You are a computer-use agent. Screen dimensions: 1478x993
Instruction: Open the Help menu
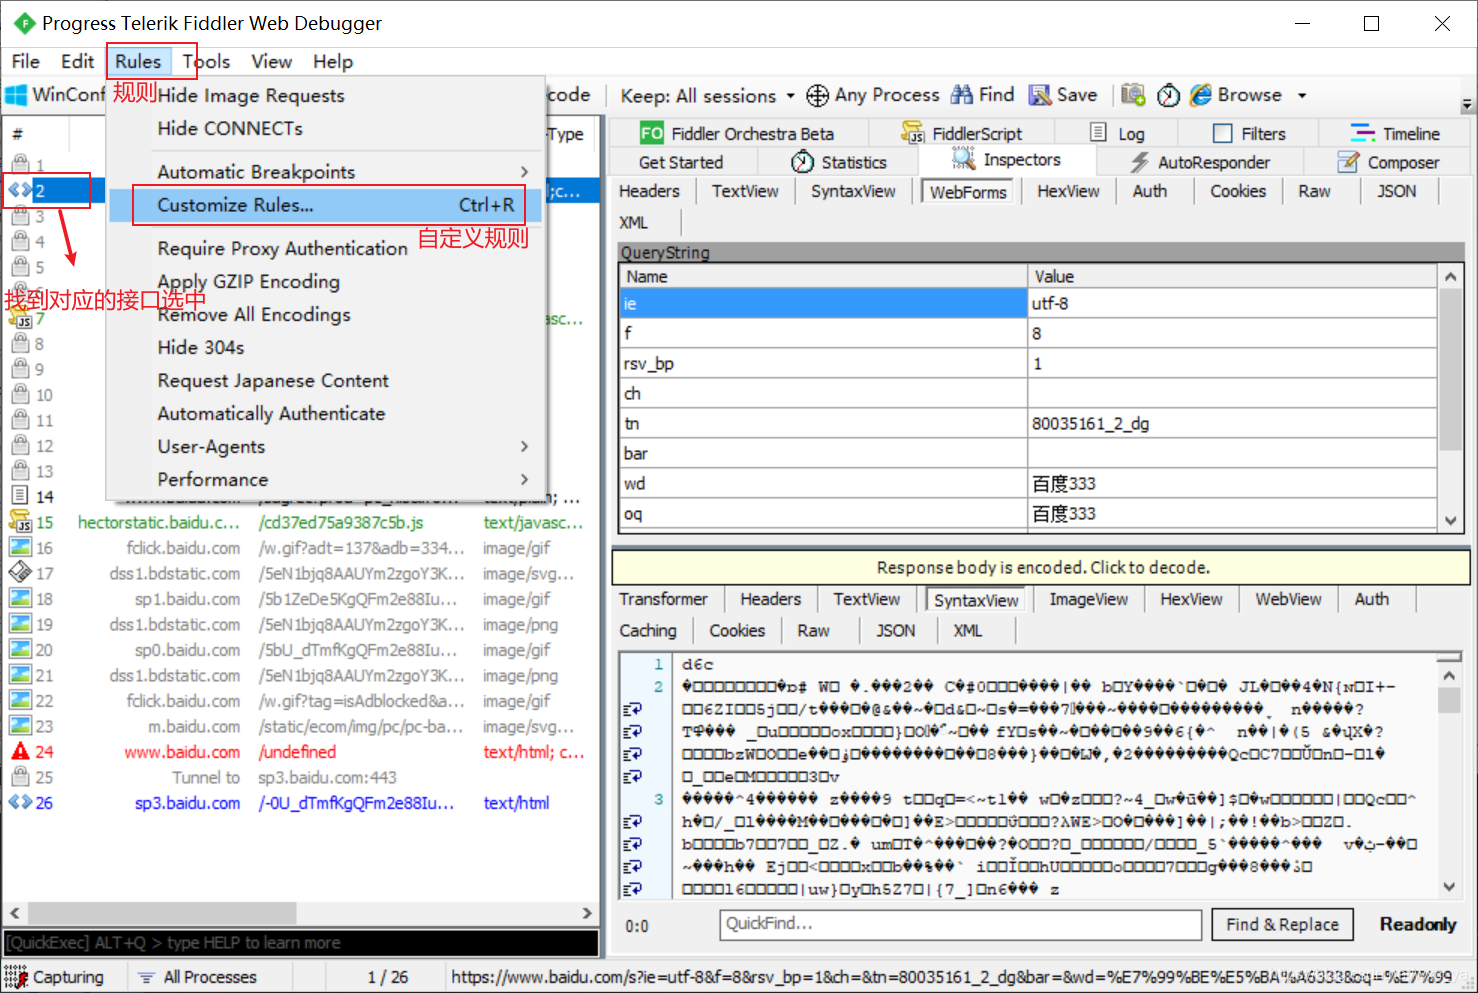[333, 61]
